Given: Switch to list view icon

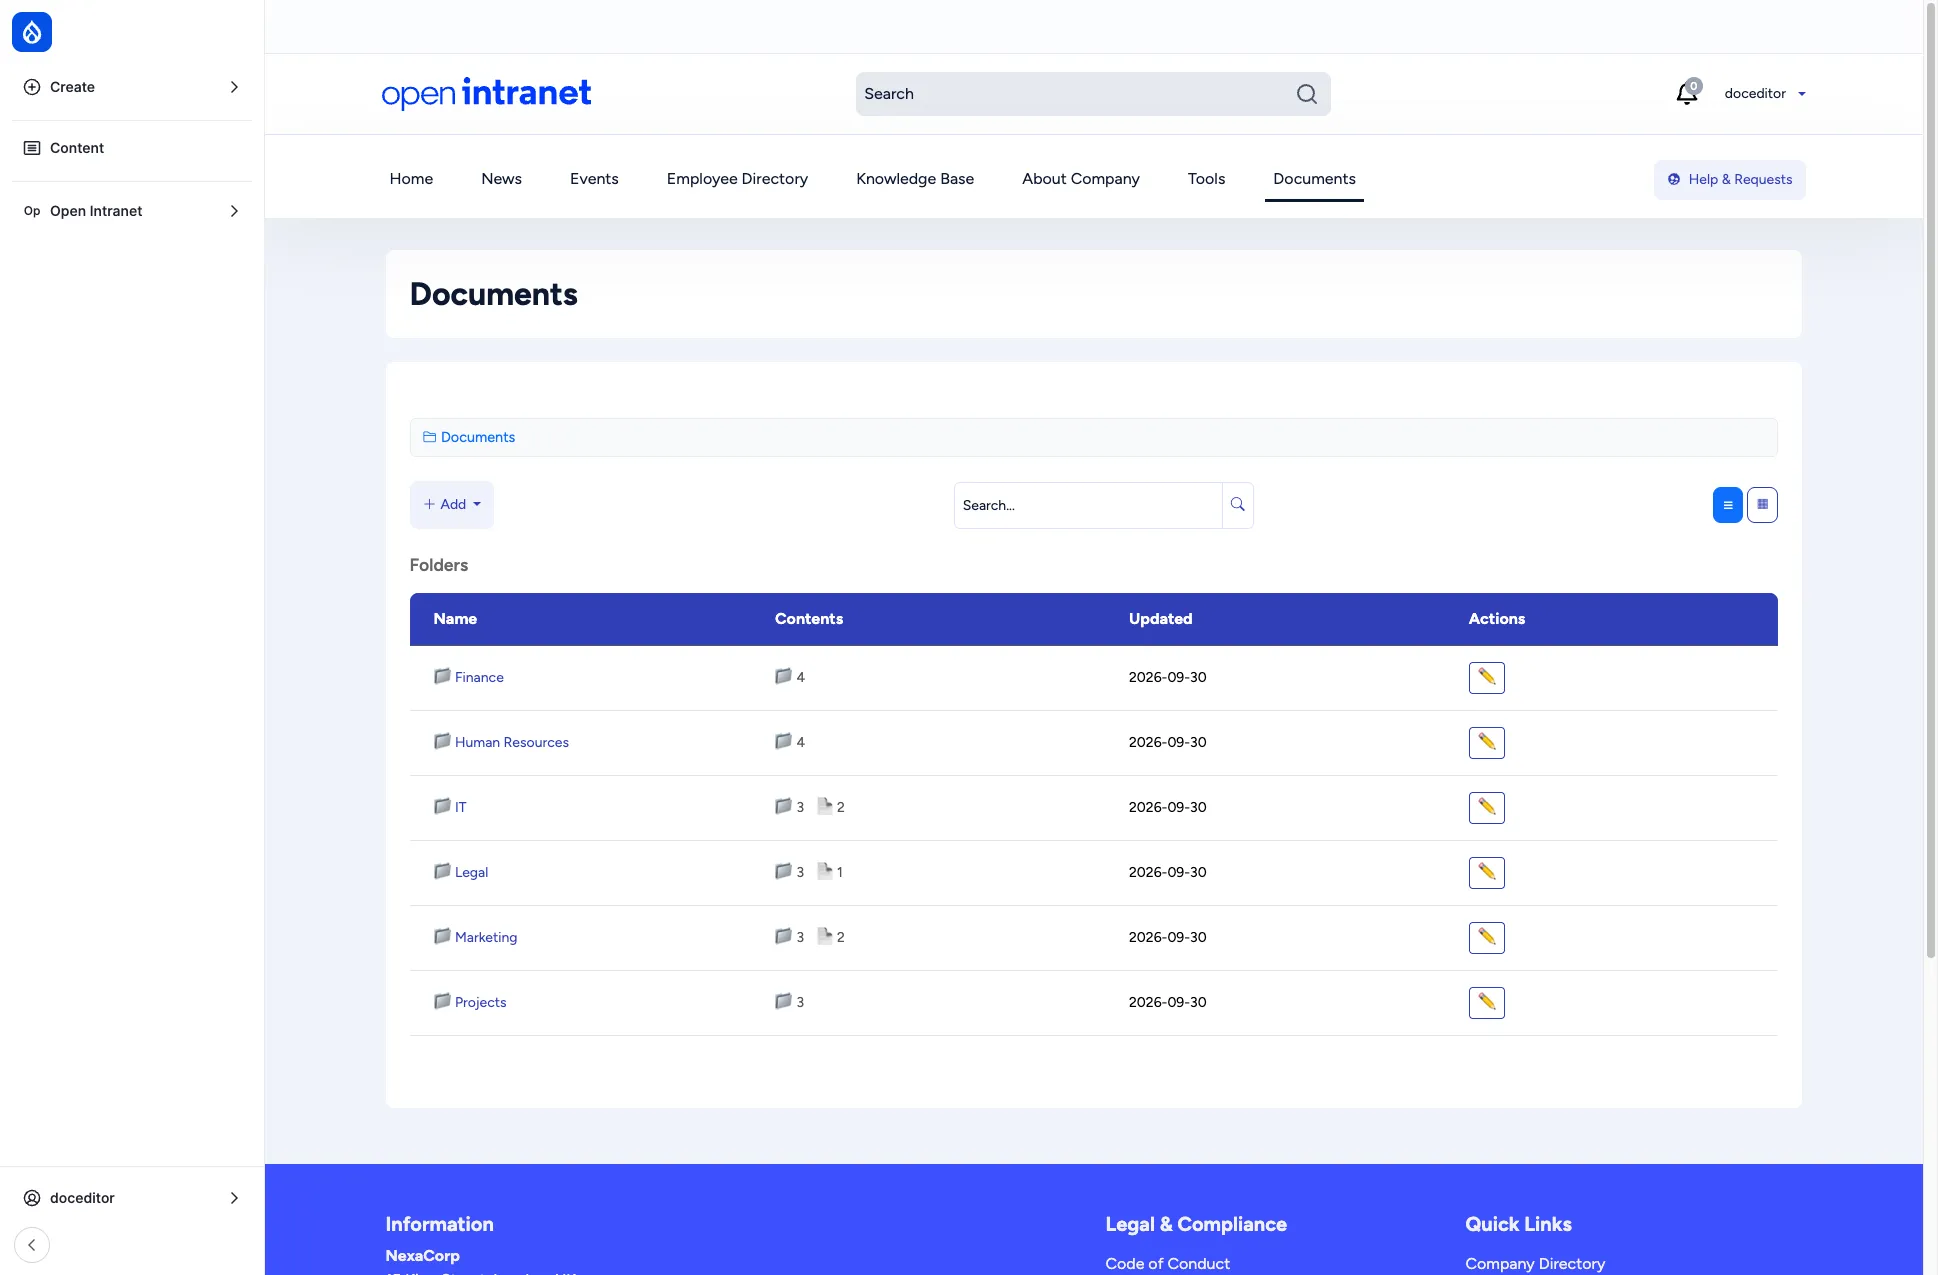Looking at the screenshot, I should tap(1728, 505).
